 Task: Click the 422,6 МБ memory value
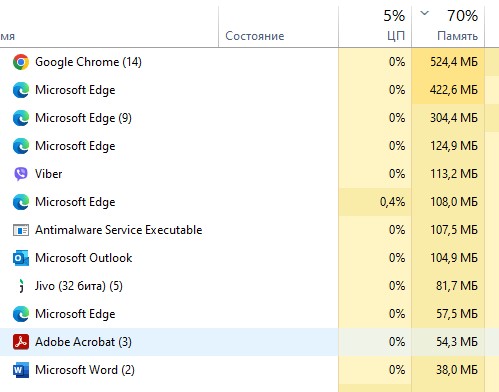454,90
